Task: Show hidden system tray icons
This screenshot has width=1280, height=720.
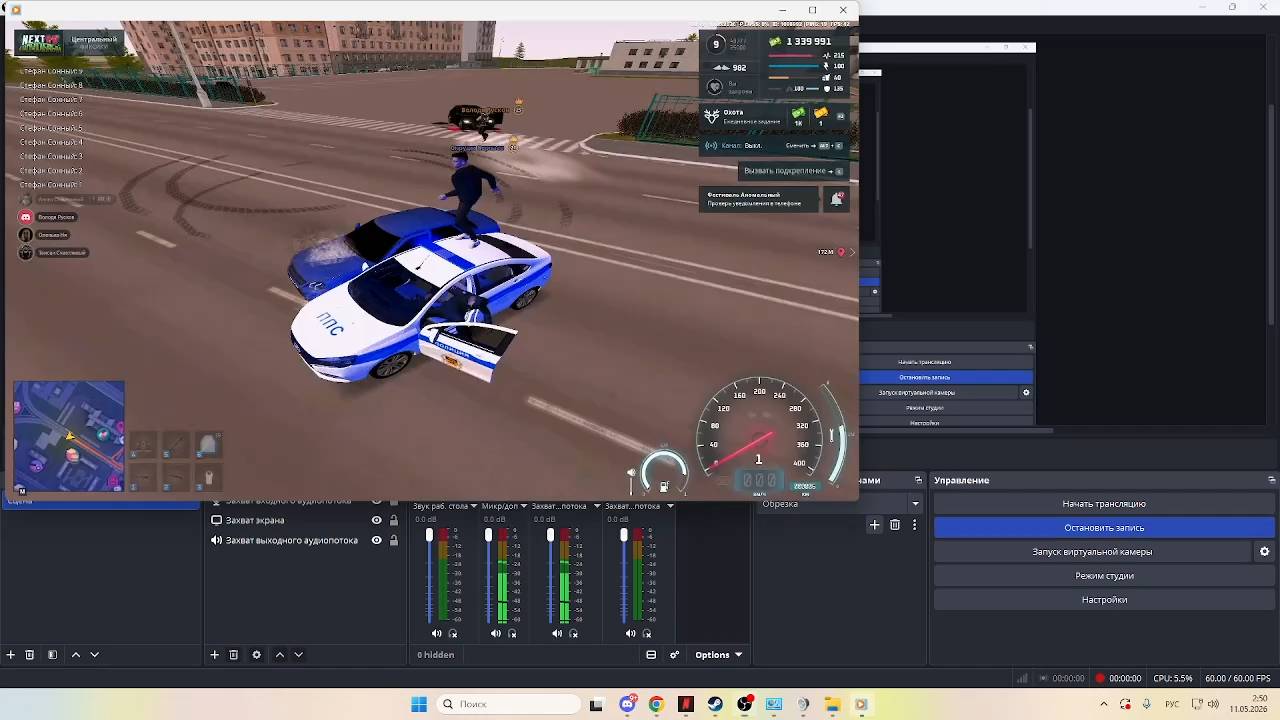Action: pos(1103,704)
